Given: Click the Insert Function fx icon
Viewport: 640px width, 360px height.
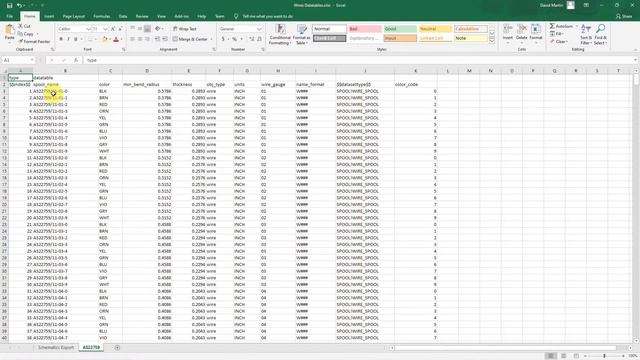Looking at the screenshot, I should (76, 60).
